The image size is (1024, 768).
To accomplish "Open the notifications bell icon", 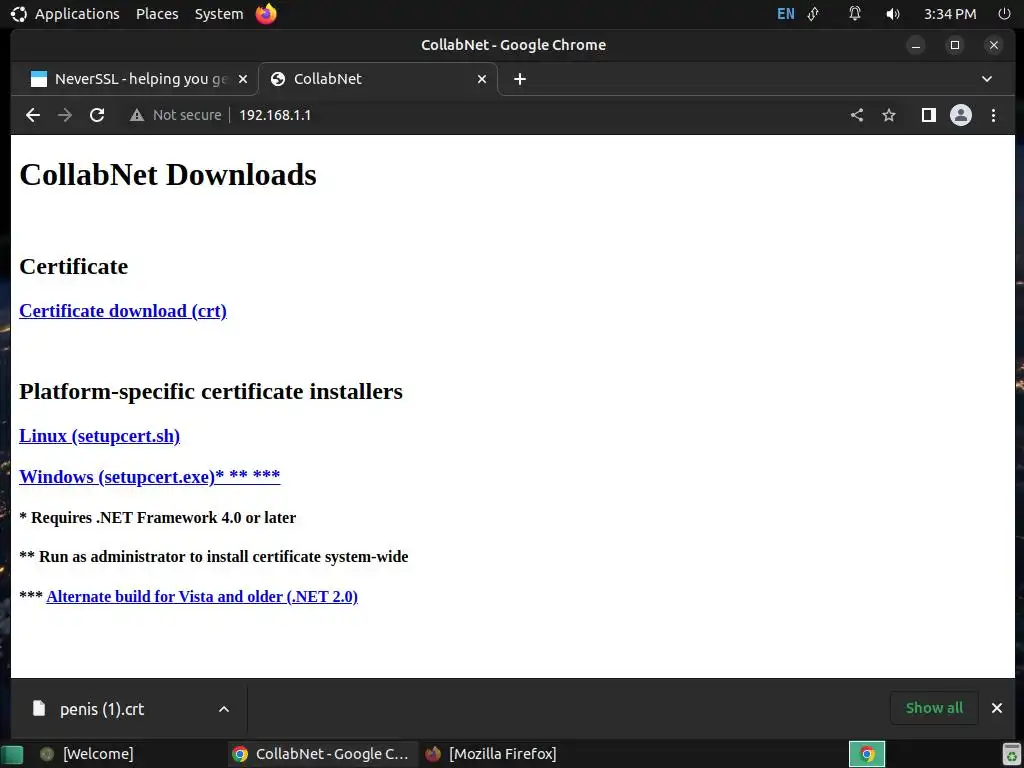I will [x=854, y=14].
